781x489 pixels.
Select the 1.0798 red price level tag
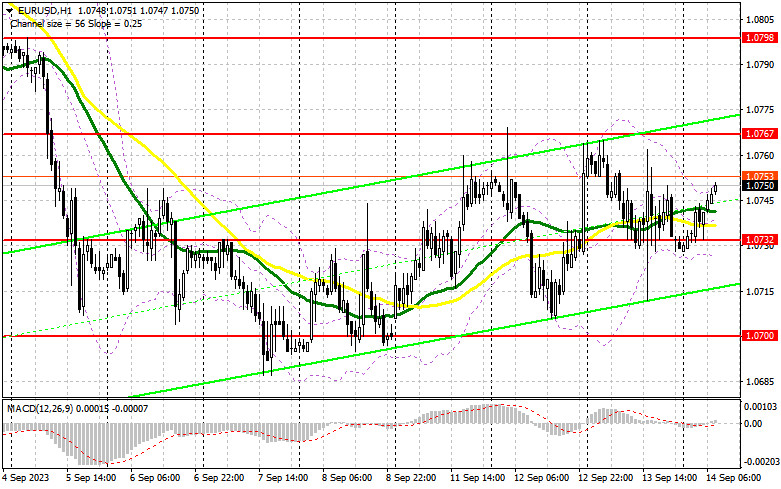coord(760,38)
